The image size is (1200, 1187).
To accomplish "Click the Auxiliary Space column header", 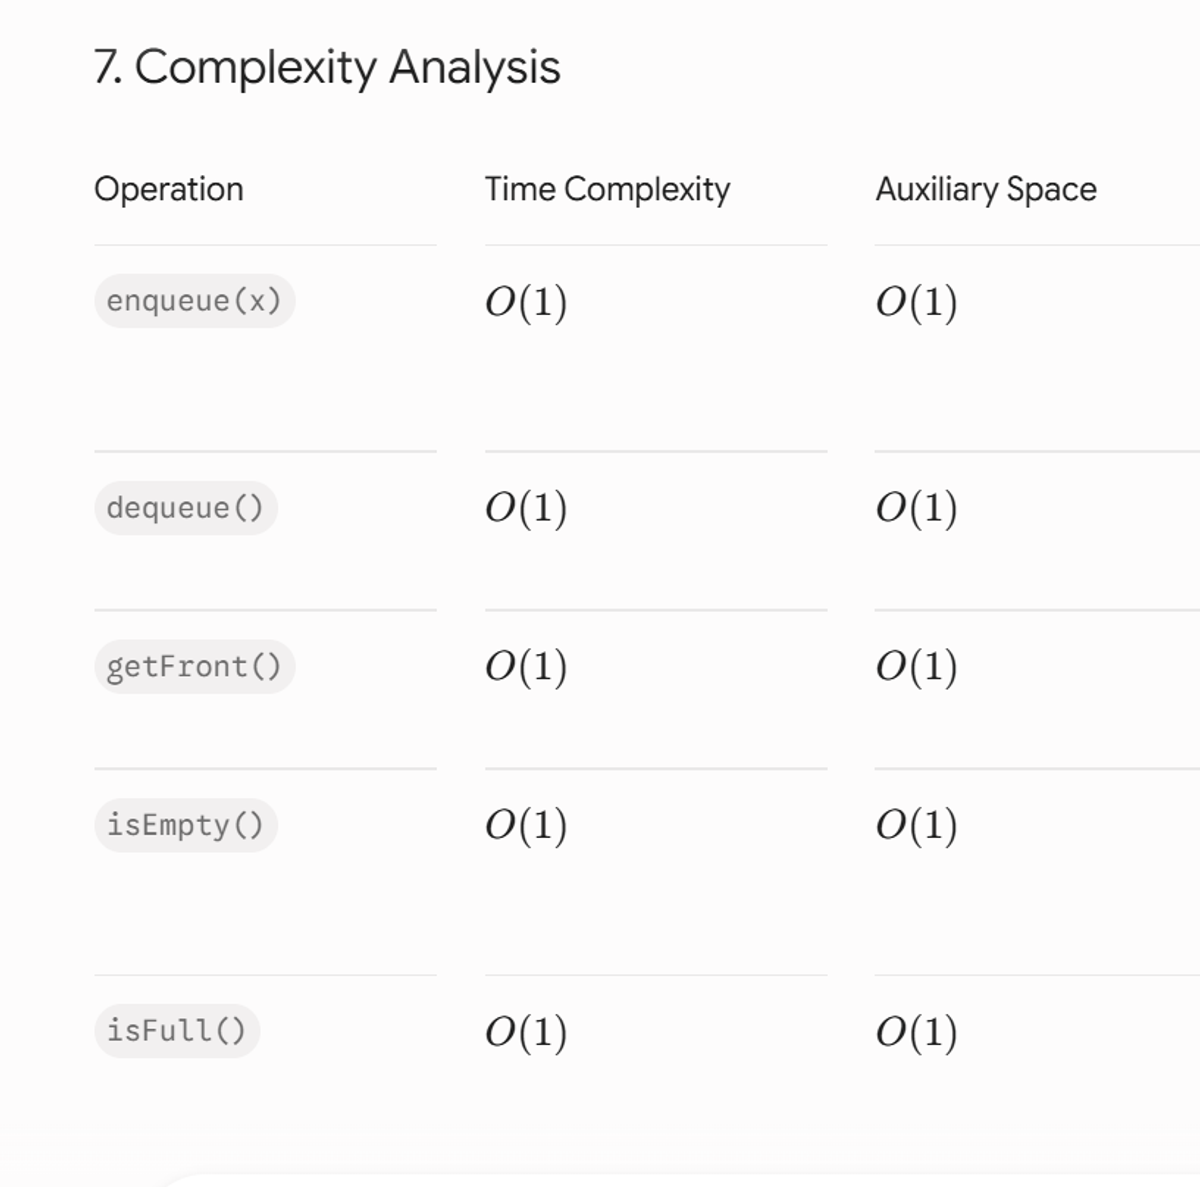I will pos(986,189).
